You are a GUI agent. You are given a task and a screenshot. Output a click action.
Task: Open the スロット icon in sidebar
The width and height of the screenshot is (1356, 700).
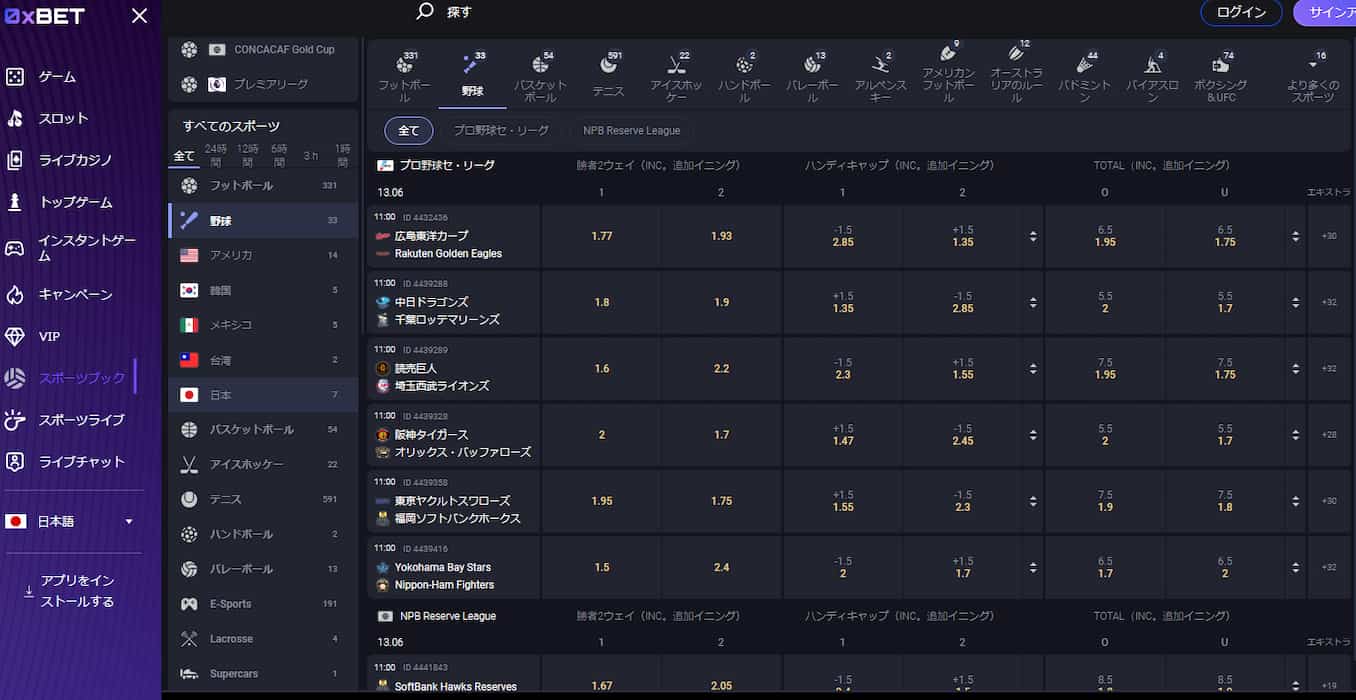tap(15, 118)
